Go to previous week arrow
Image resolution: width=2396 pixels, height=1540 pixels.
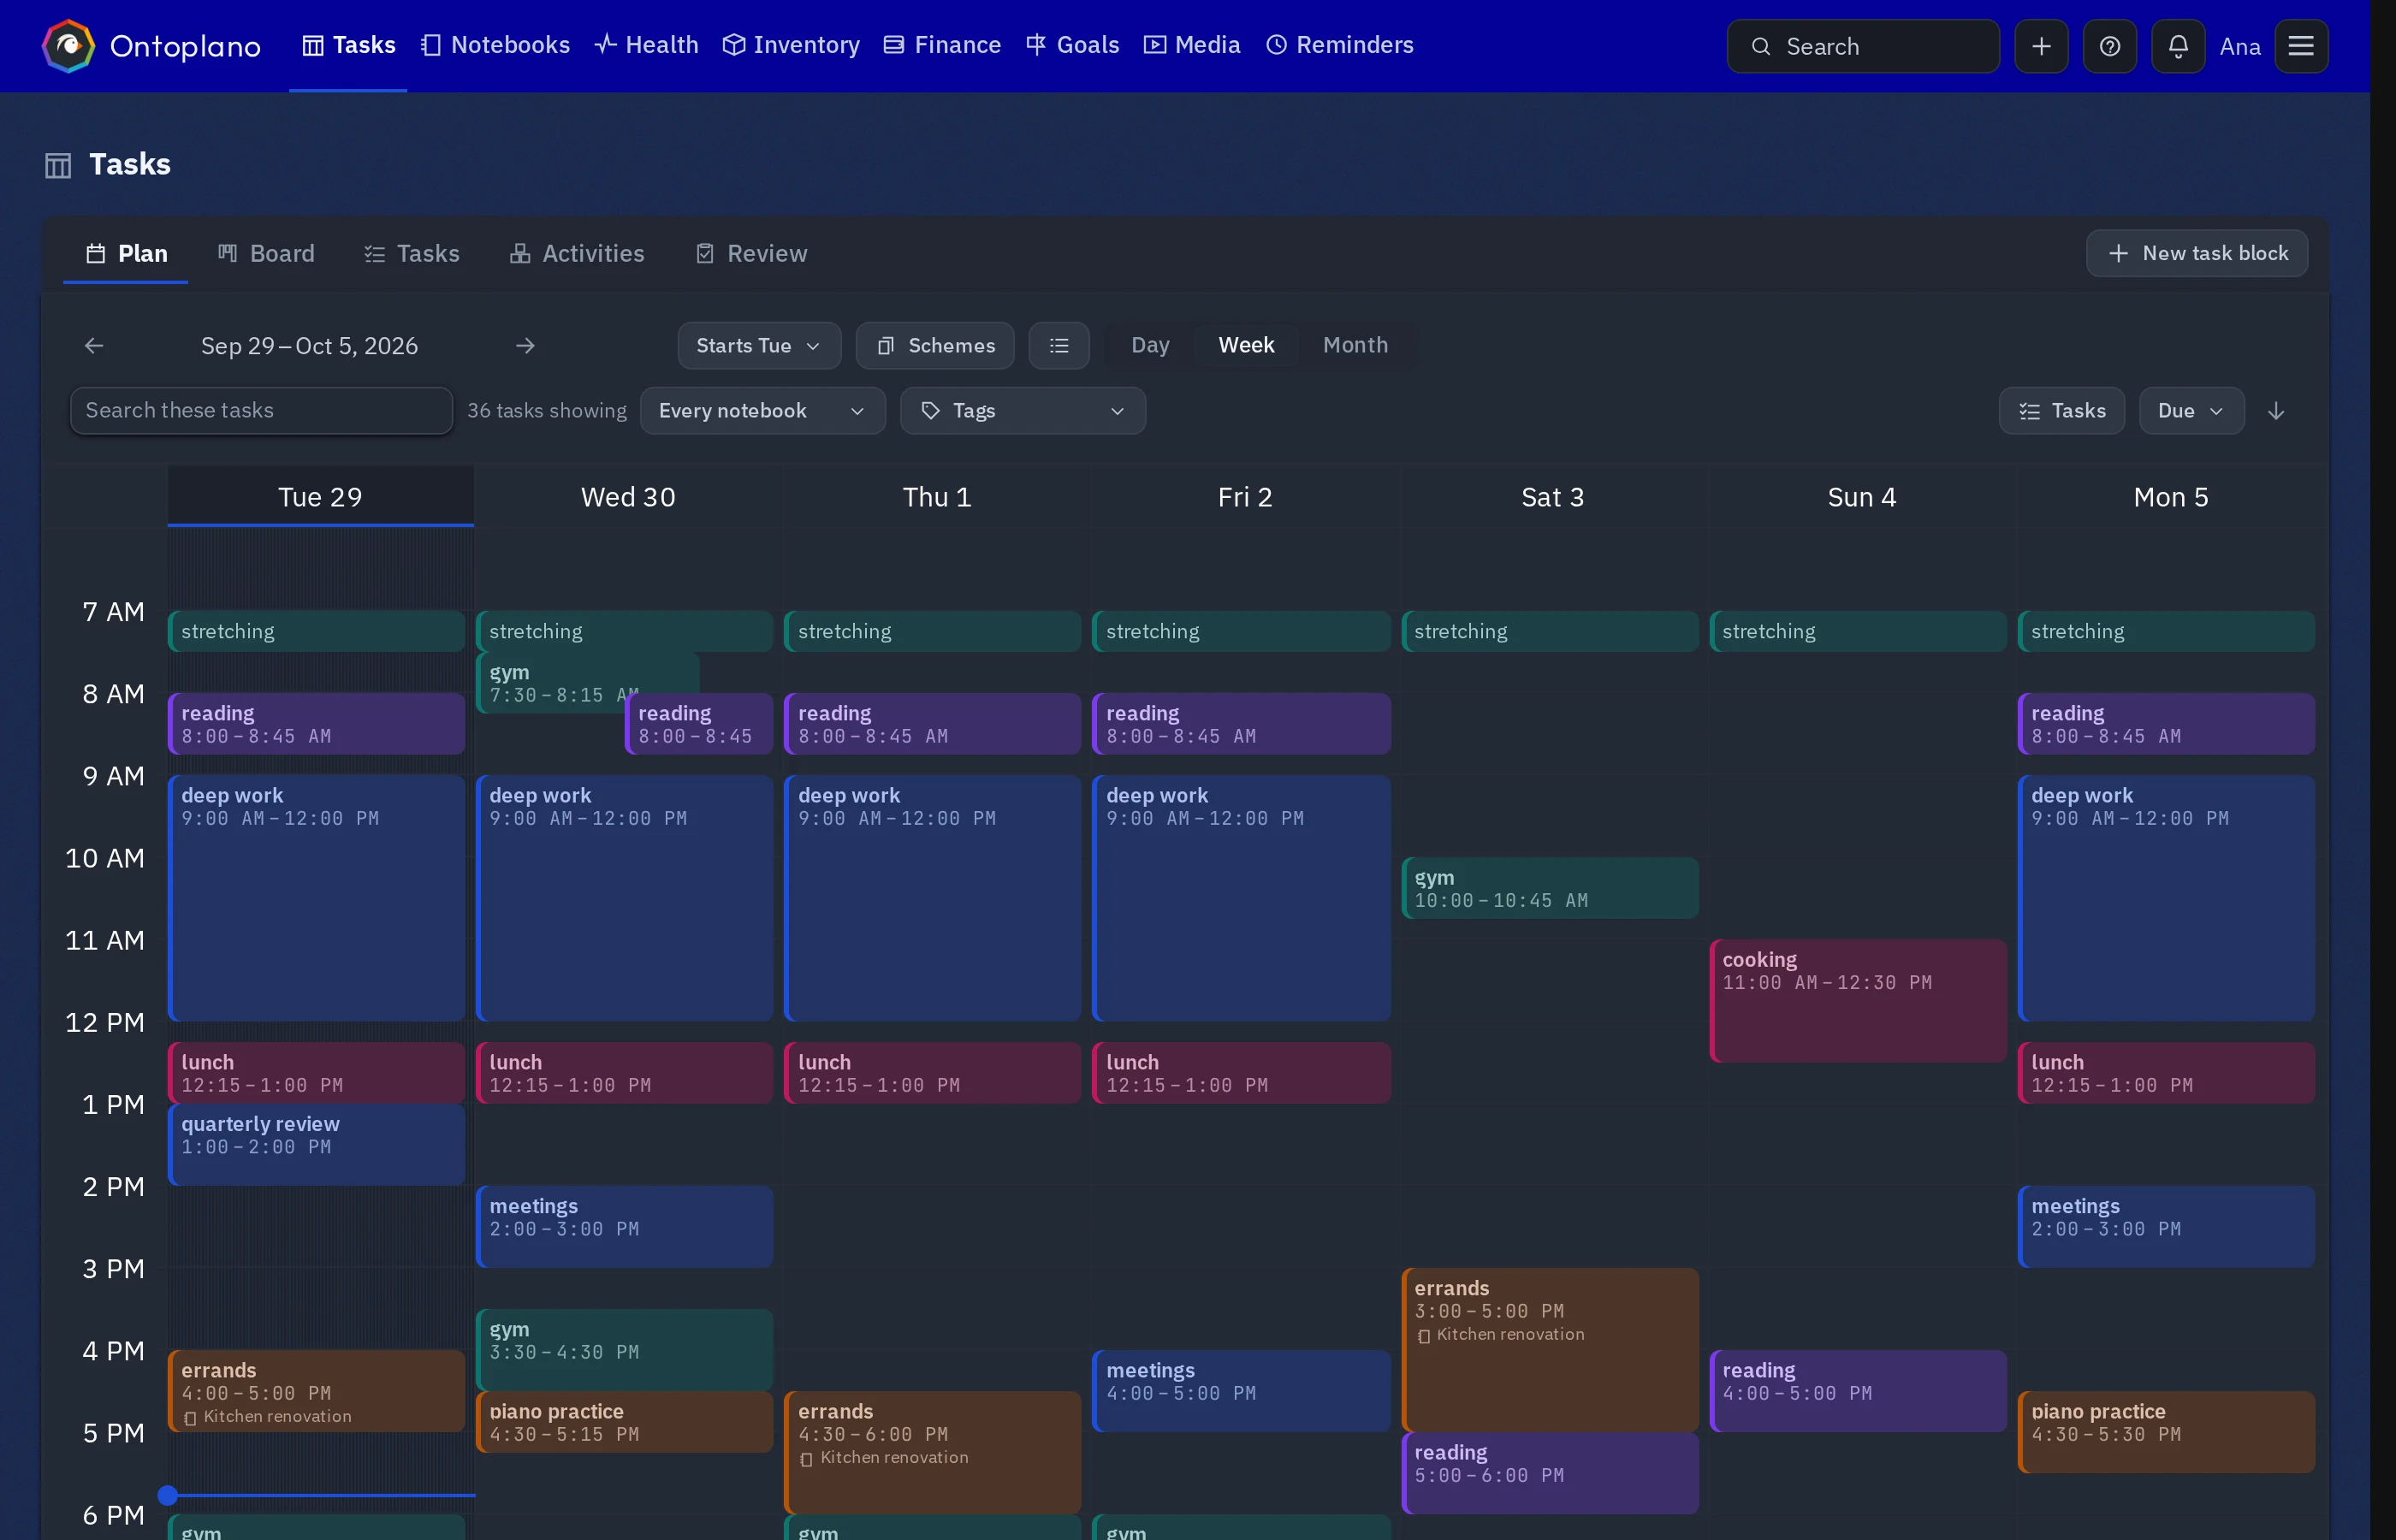pyautogui.click(x=94, y=346)
